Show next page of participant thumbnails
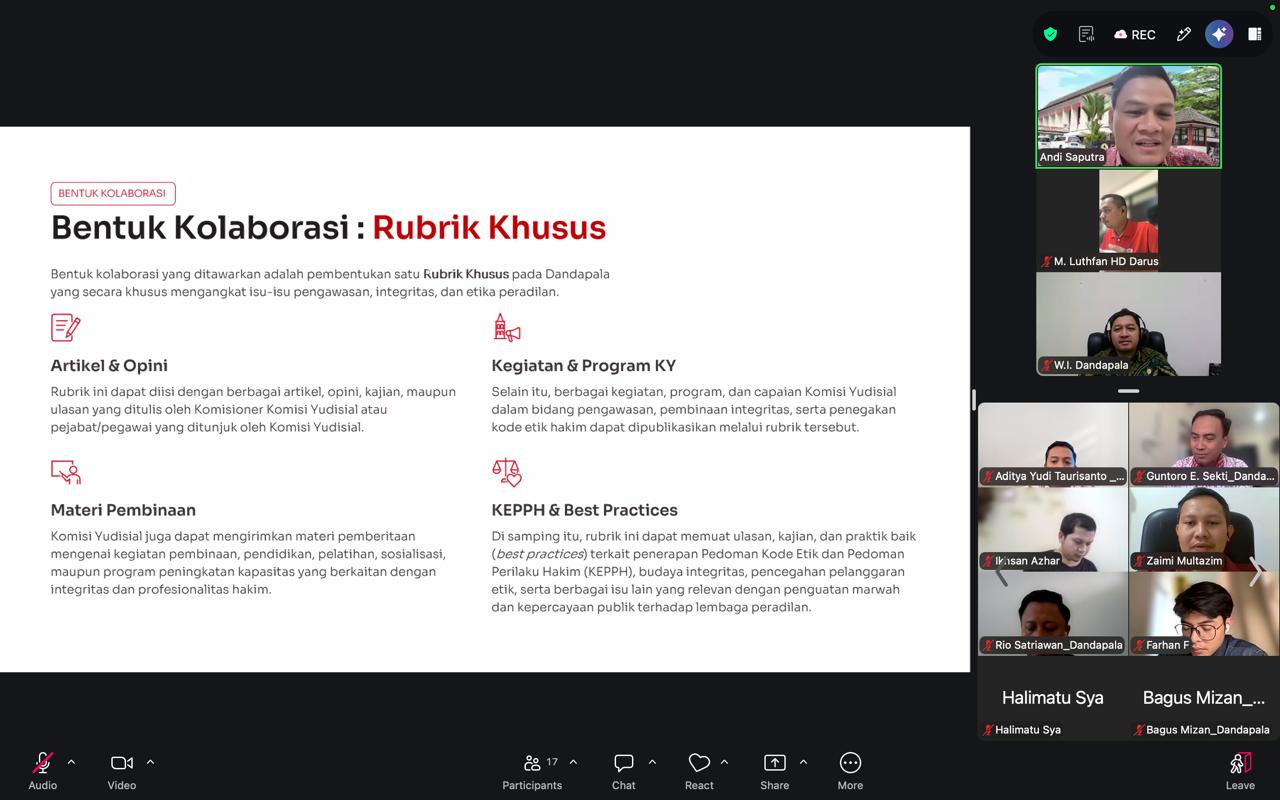 coord(1257,571)
